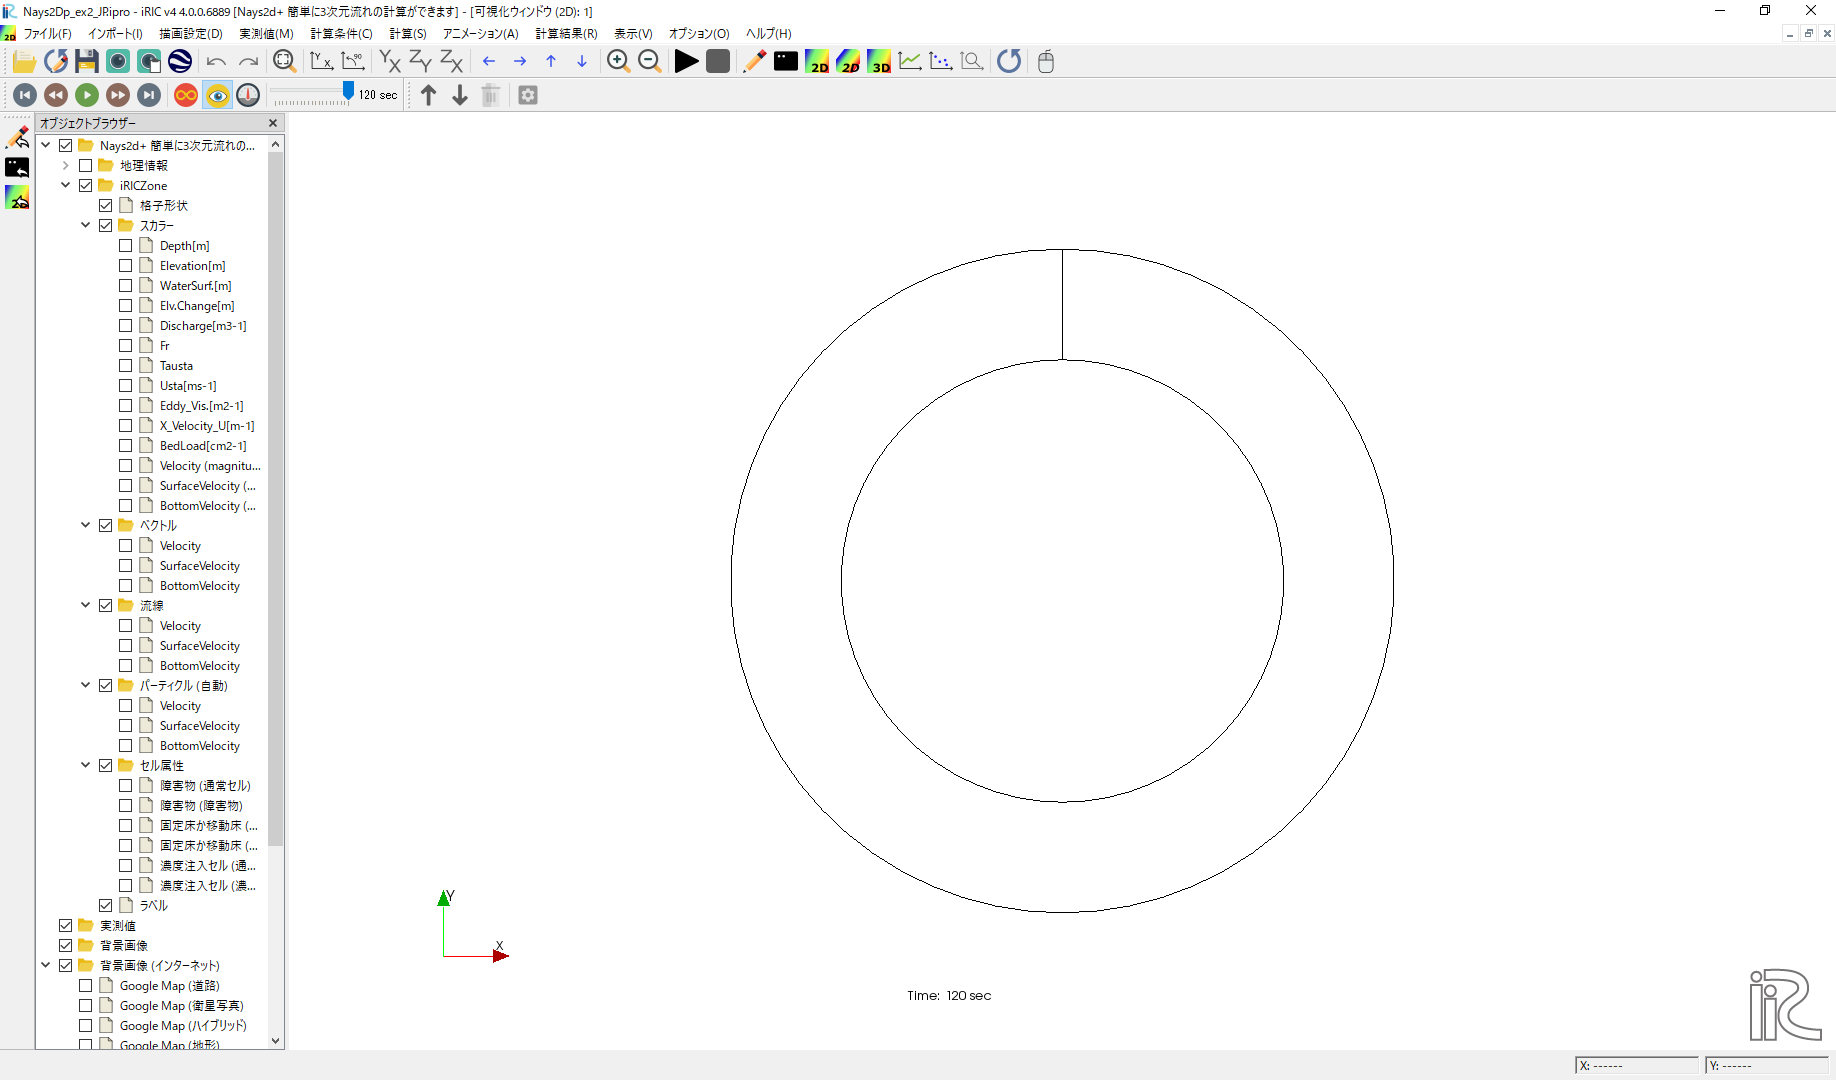Image resolution: width=1836 pixels, height=1080 pixels.
Task: Open the graph window line chart icon
Action: coord(910,62)
